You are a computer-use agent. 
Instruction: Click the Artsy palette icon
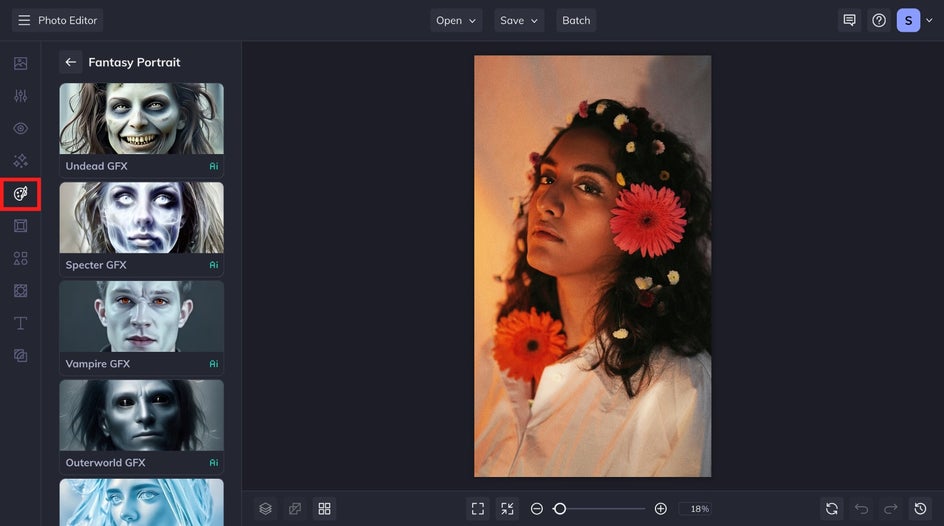20,194
